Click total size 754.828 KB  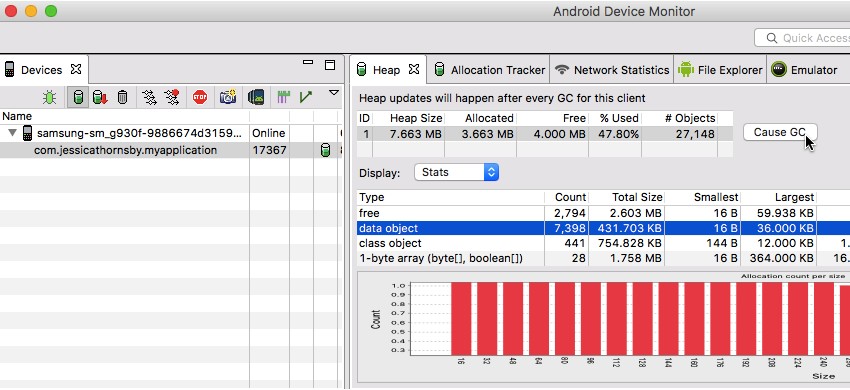coord(629,244)
